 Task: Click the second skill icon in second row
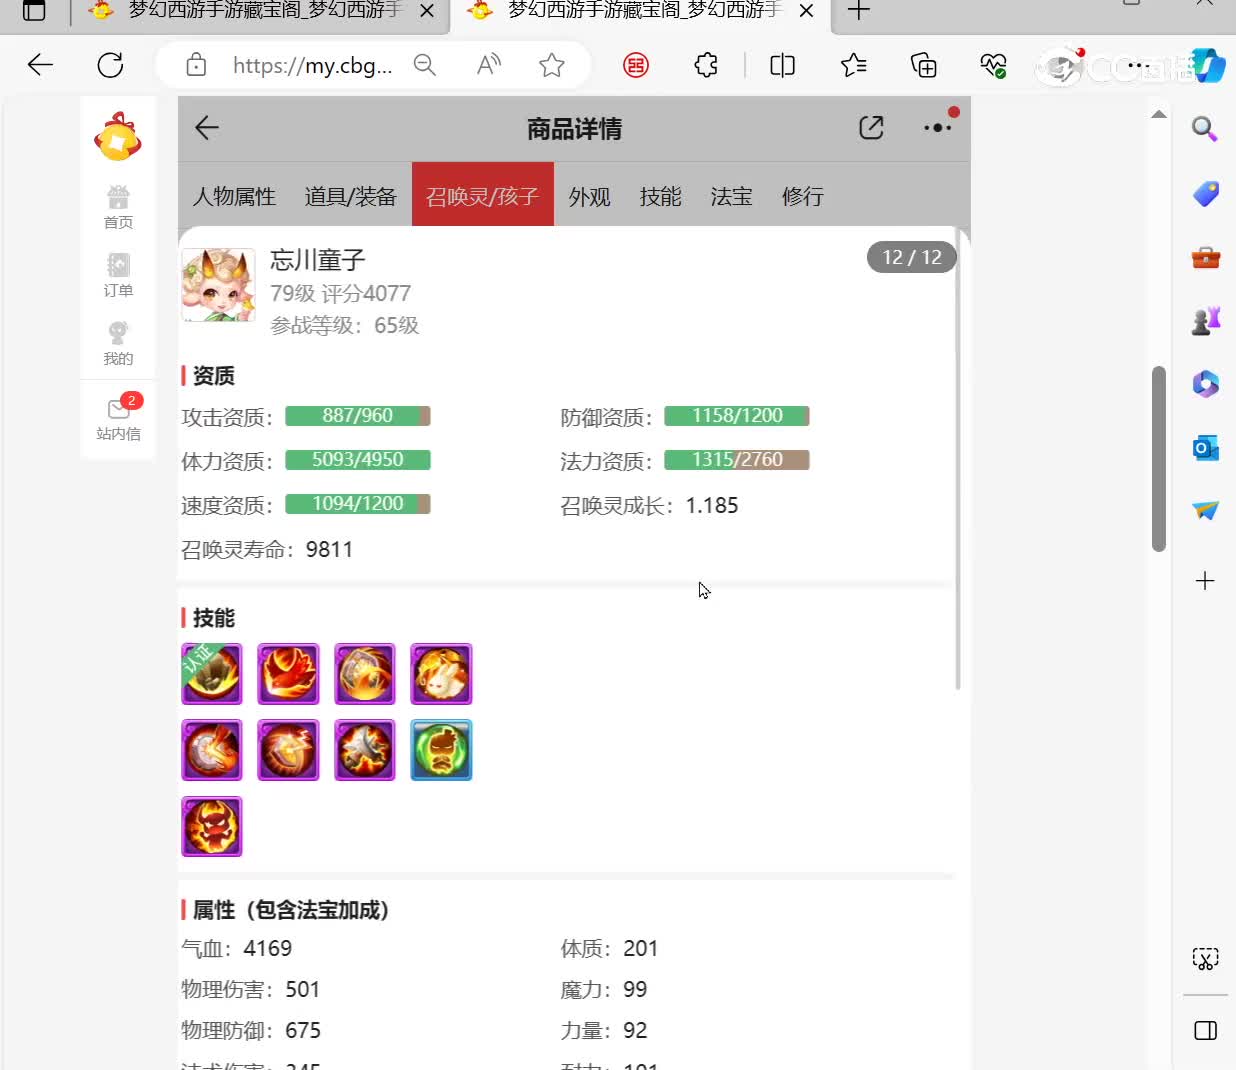point(288,750)
